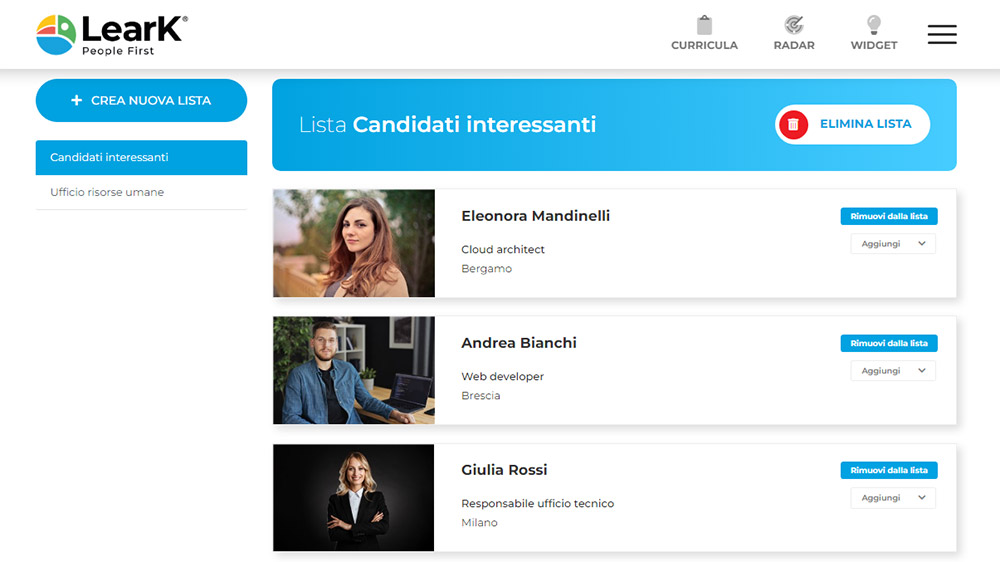This screenshot has width=1000, height=562.
Task: Click the red trash icon
Action: point(793,125)
